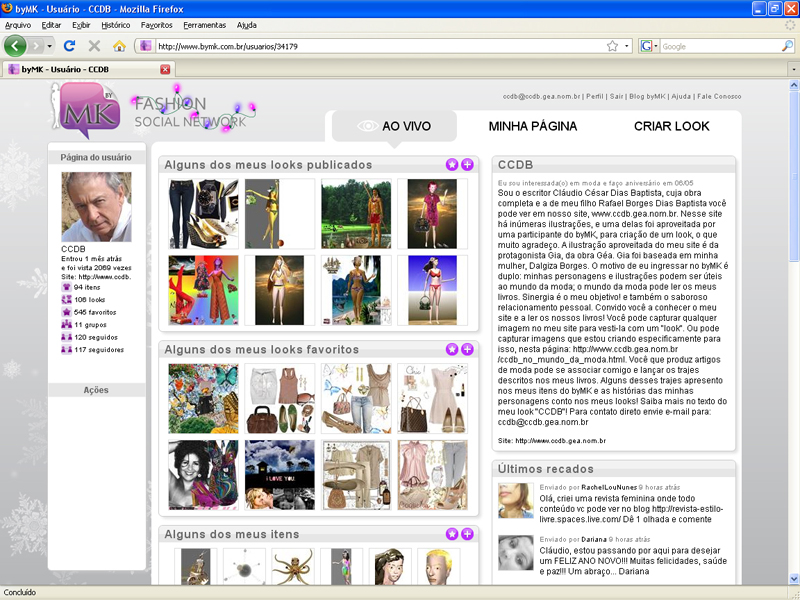
Task: Open the CCDB profile photo
Action: tap(96, 206)
